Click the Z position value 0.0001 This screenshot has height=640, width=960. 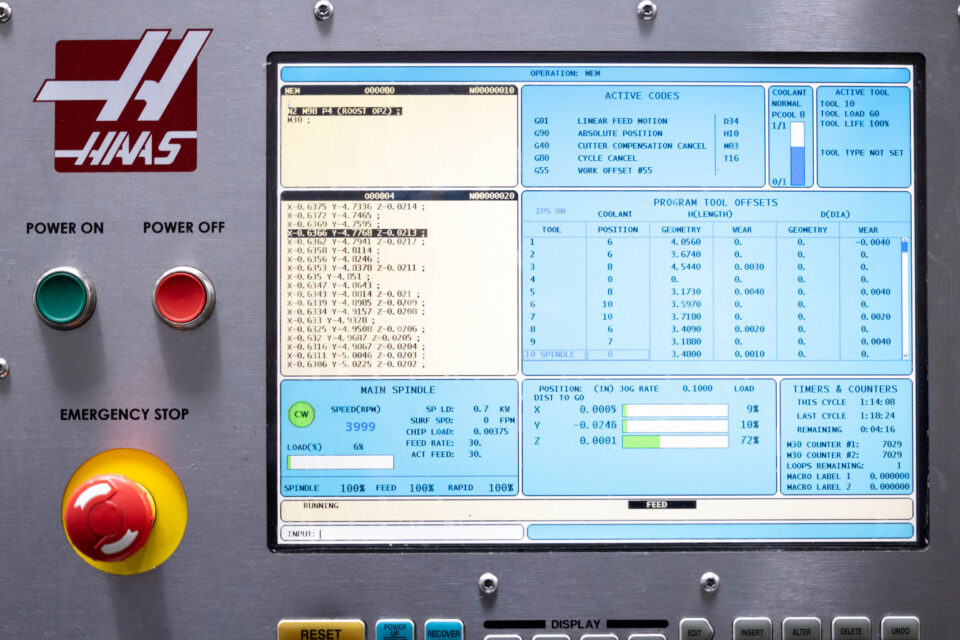(598, 441)
